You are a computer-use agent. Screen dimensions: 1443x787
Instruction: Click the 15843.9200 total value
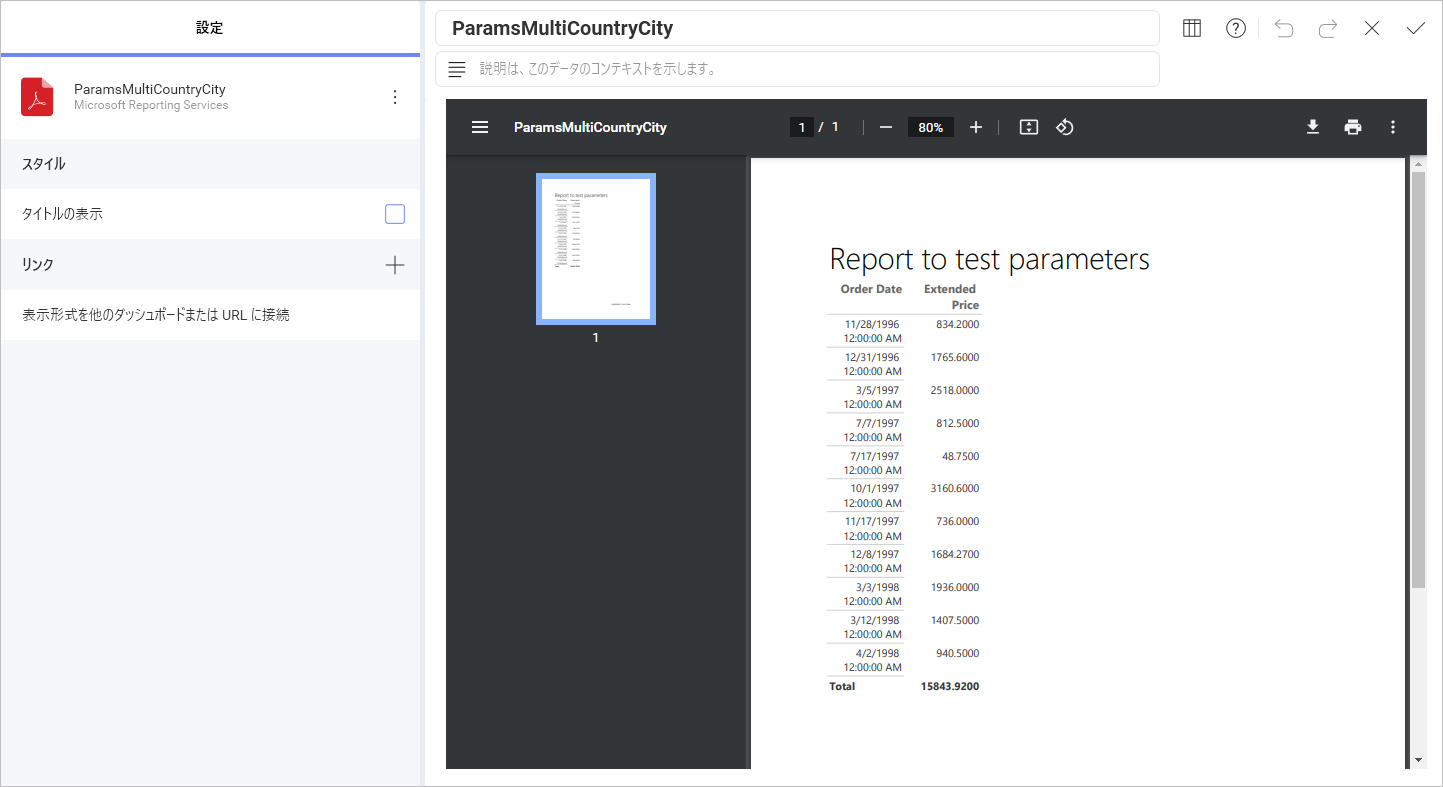click(950, 686)
